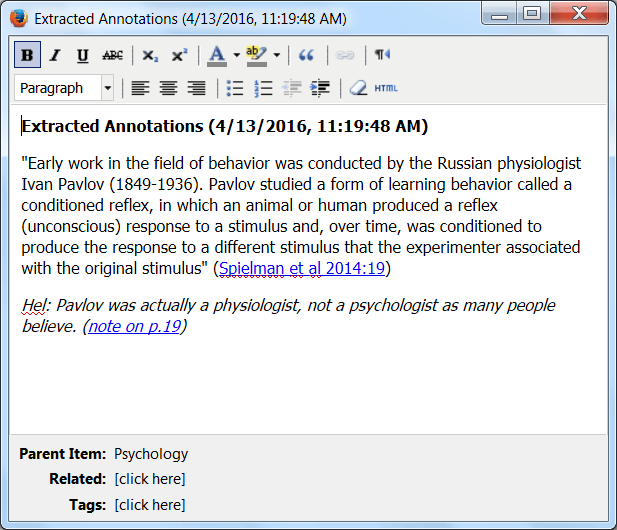Open the Spielman et al 2014:19 link
This screenshot has height=530, width=617.
click(301, 268)
